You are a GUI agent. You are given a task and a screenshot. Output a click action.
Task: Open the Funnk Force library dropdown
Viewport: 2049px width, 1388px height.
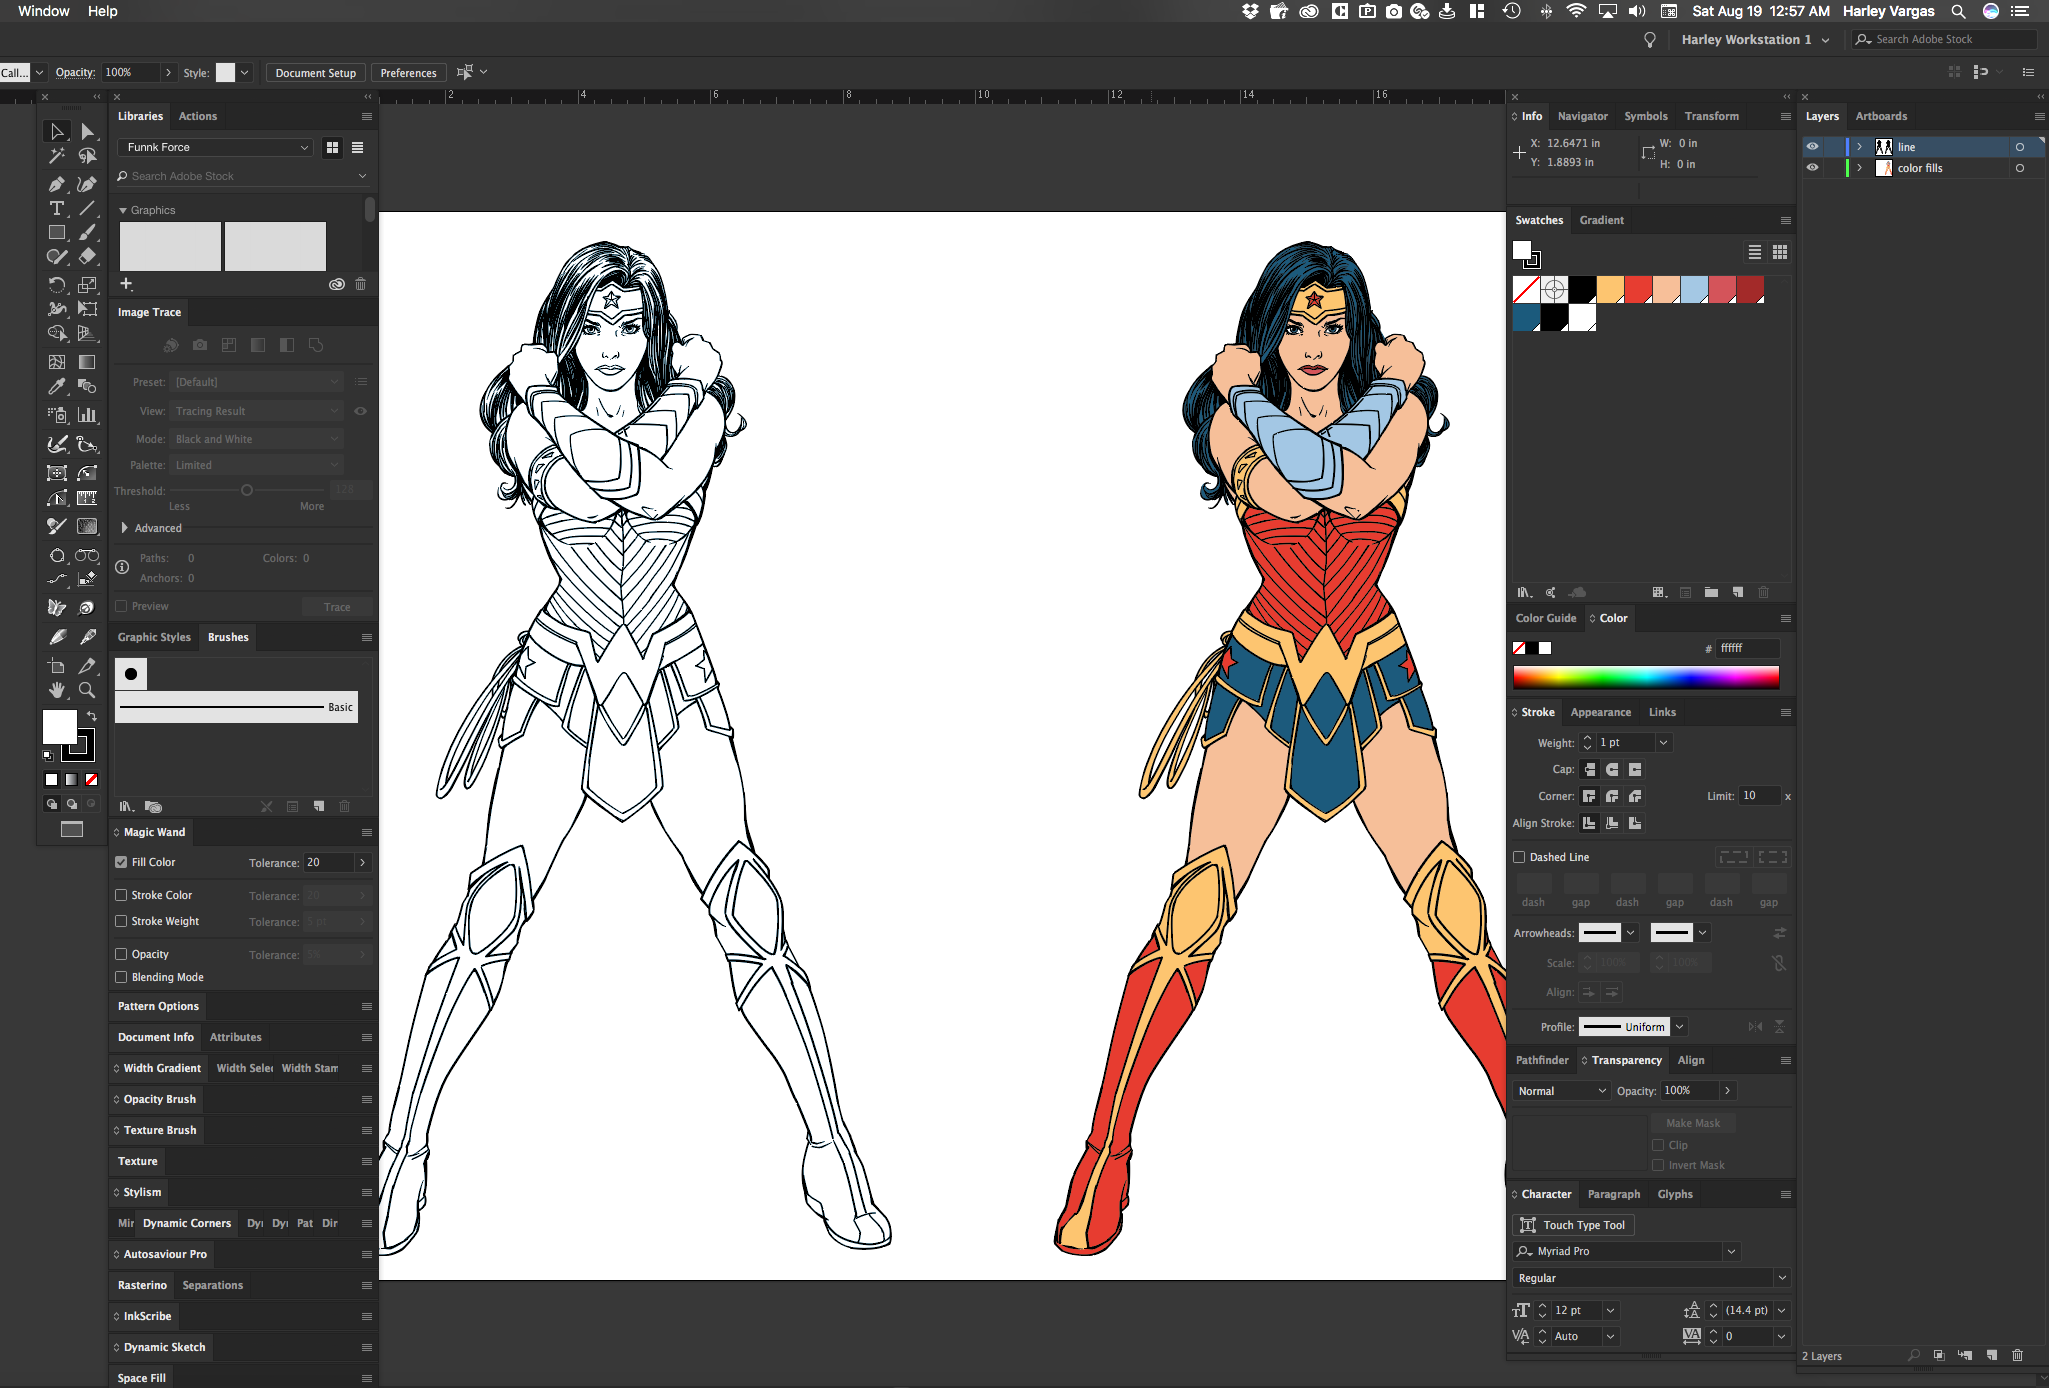[216, 147]
